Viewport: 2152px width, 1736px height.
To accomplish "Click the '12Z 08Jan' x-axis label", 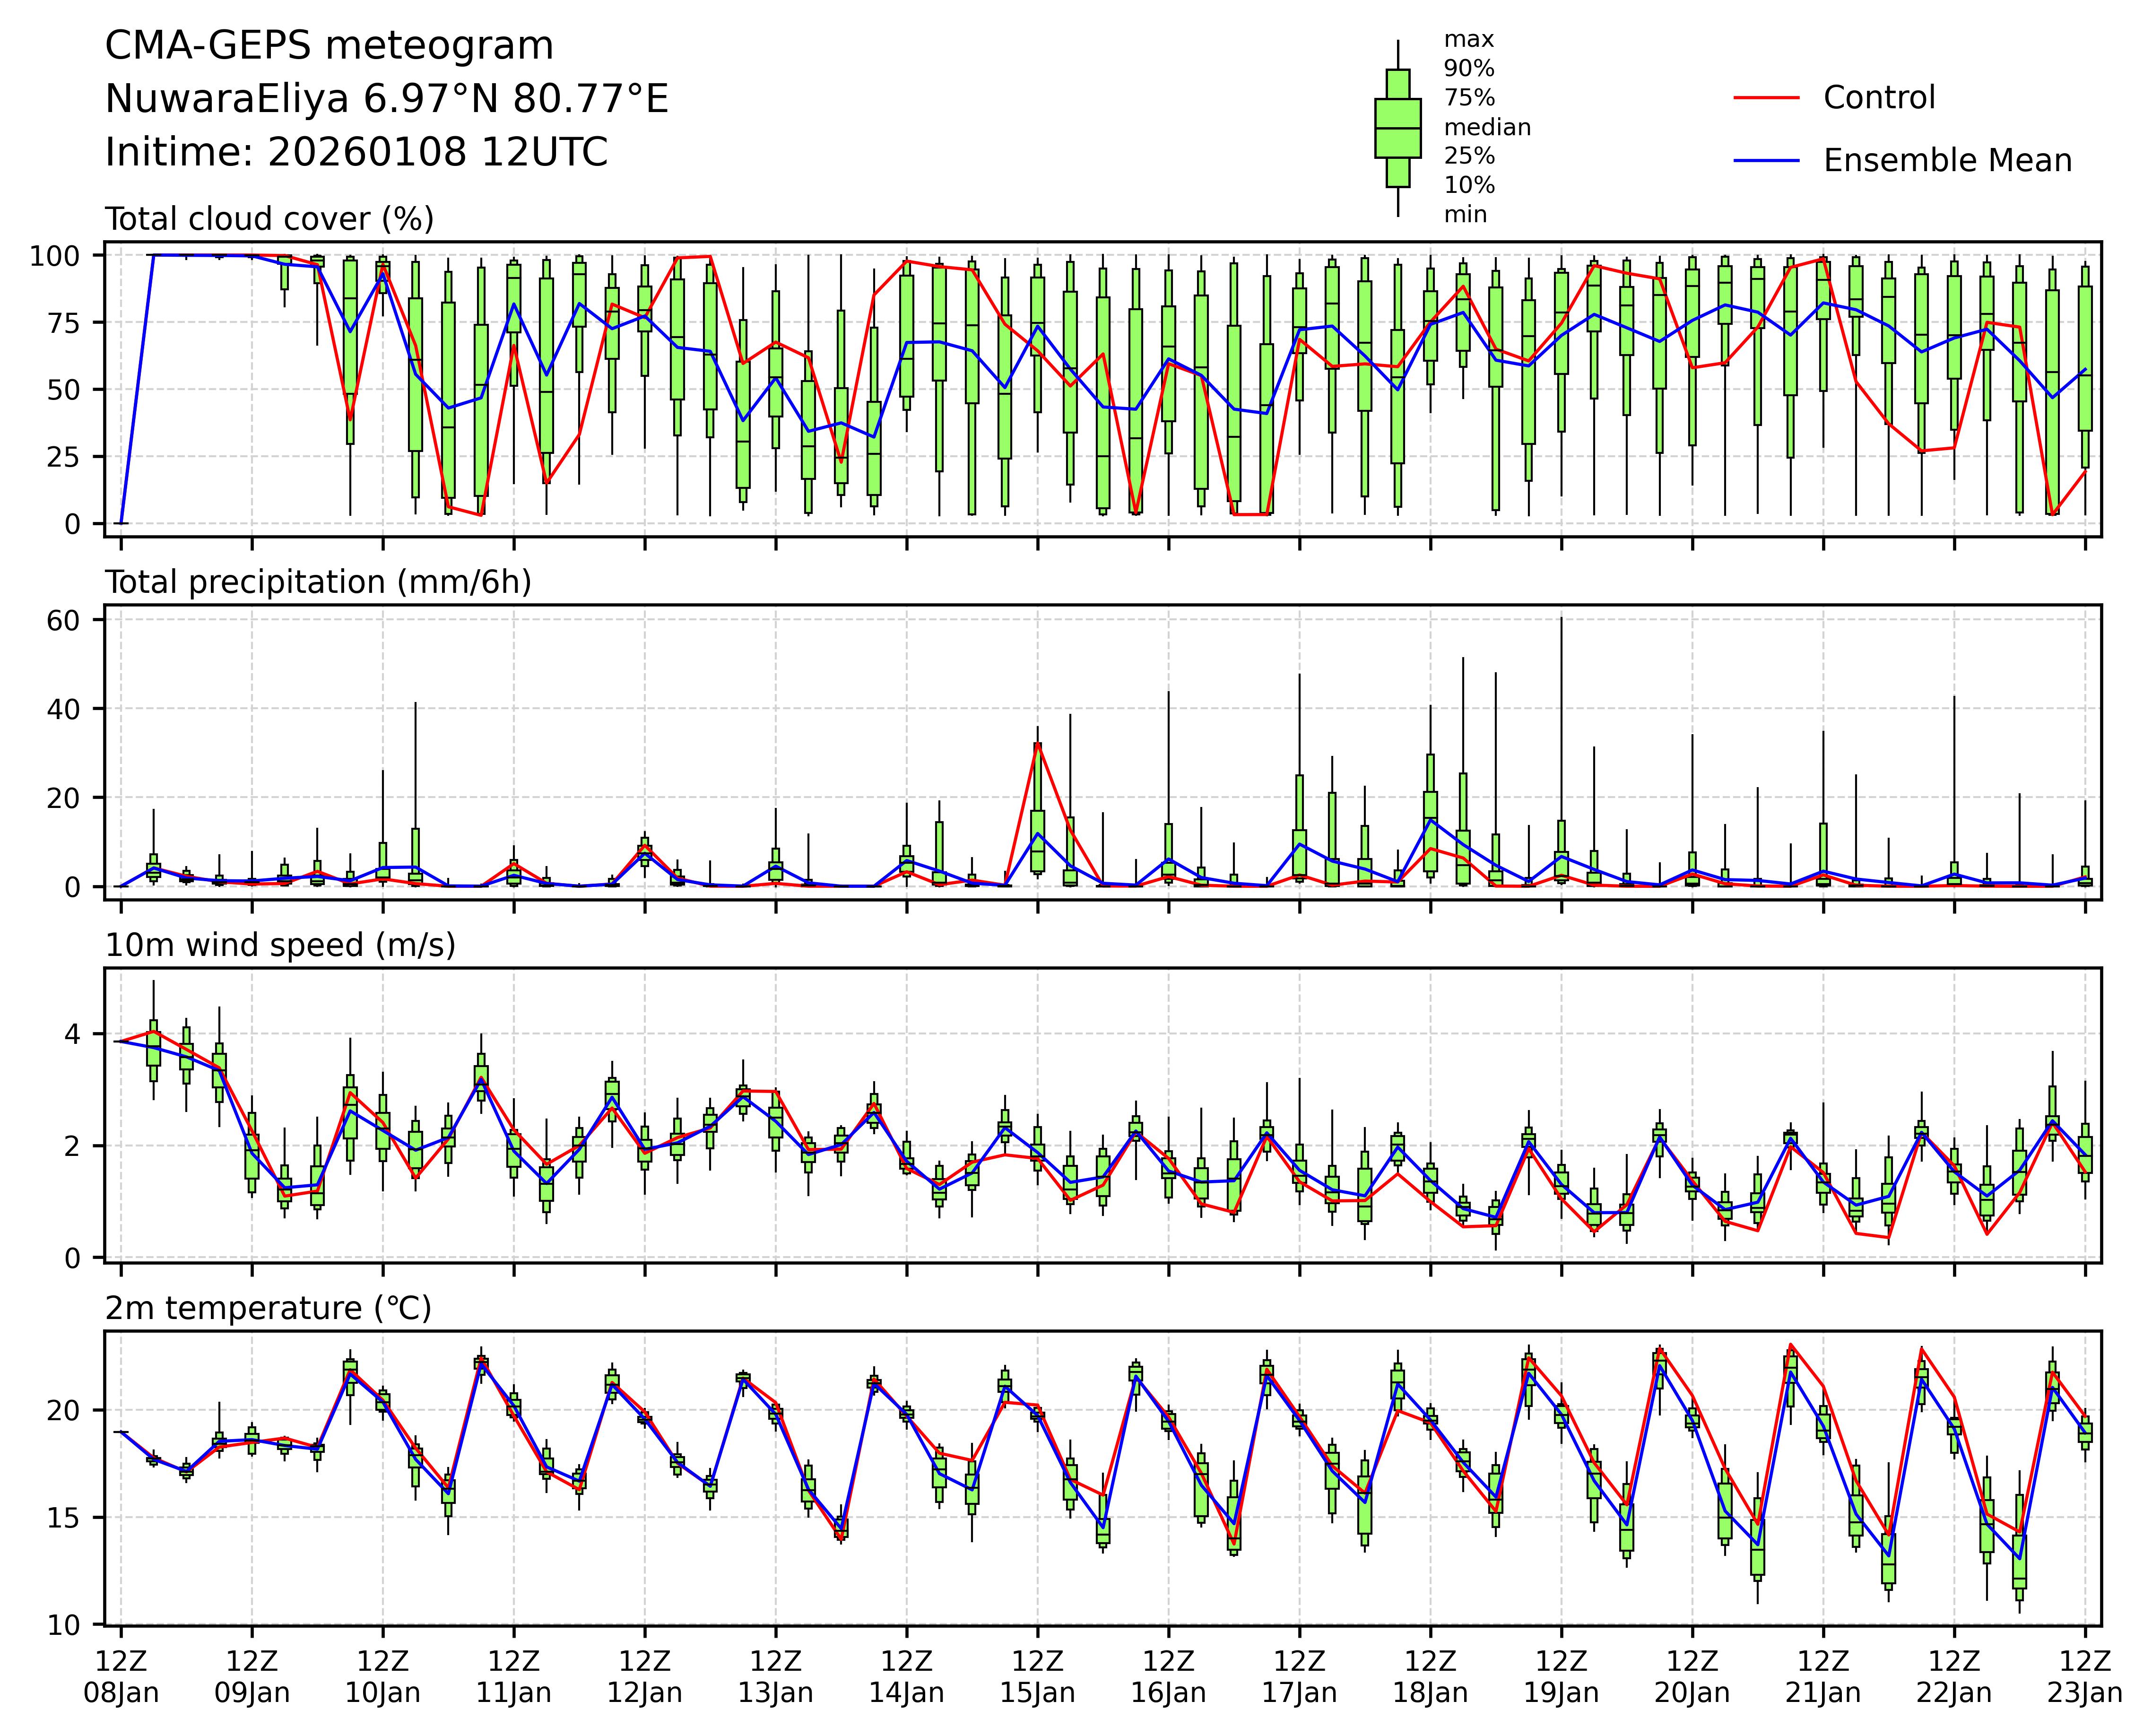I will [121, 1677].
